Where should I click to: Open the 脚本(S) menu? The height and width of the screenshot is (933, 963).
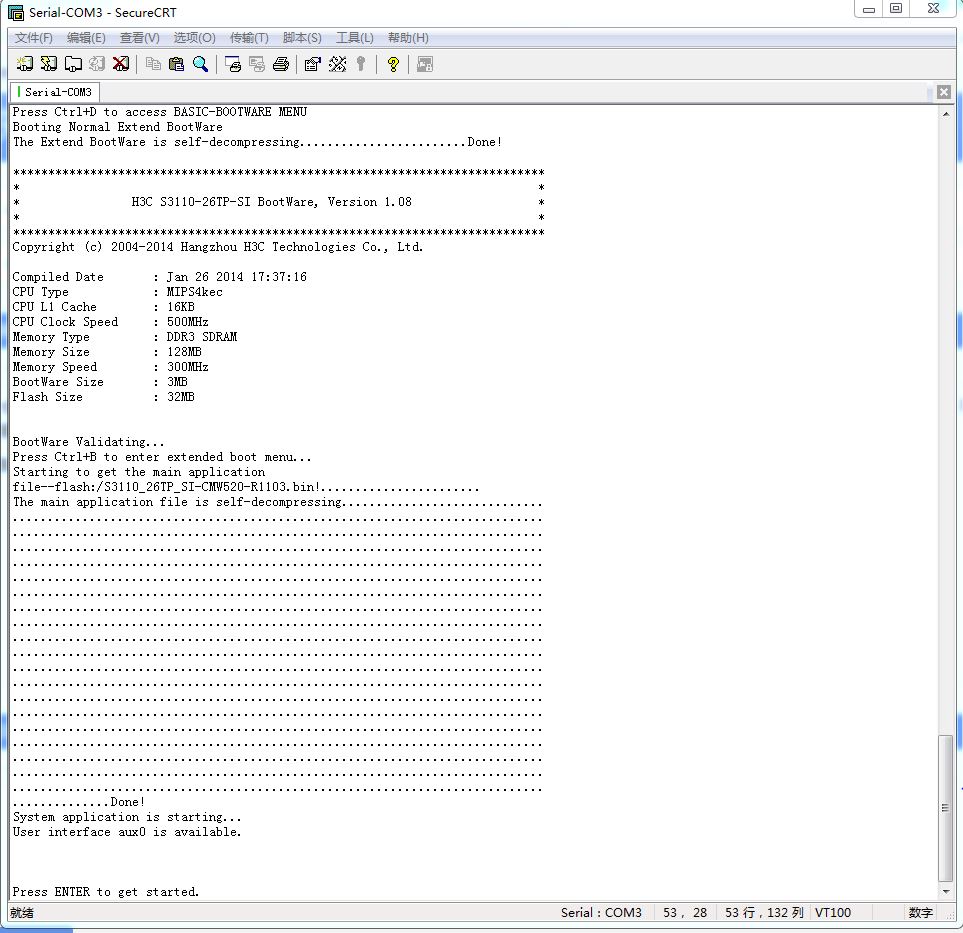302,38
